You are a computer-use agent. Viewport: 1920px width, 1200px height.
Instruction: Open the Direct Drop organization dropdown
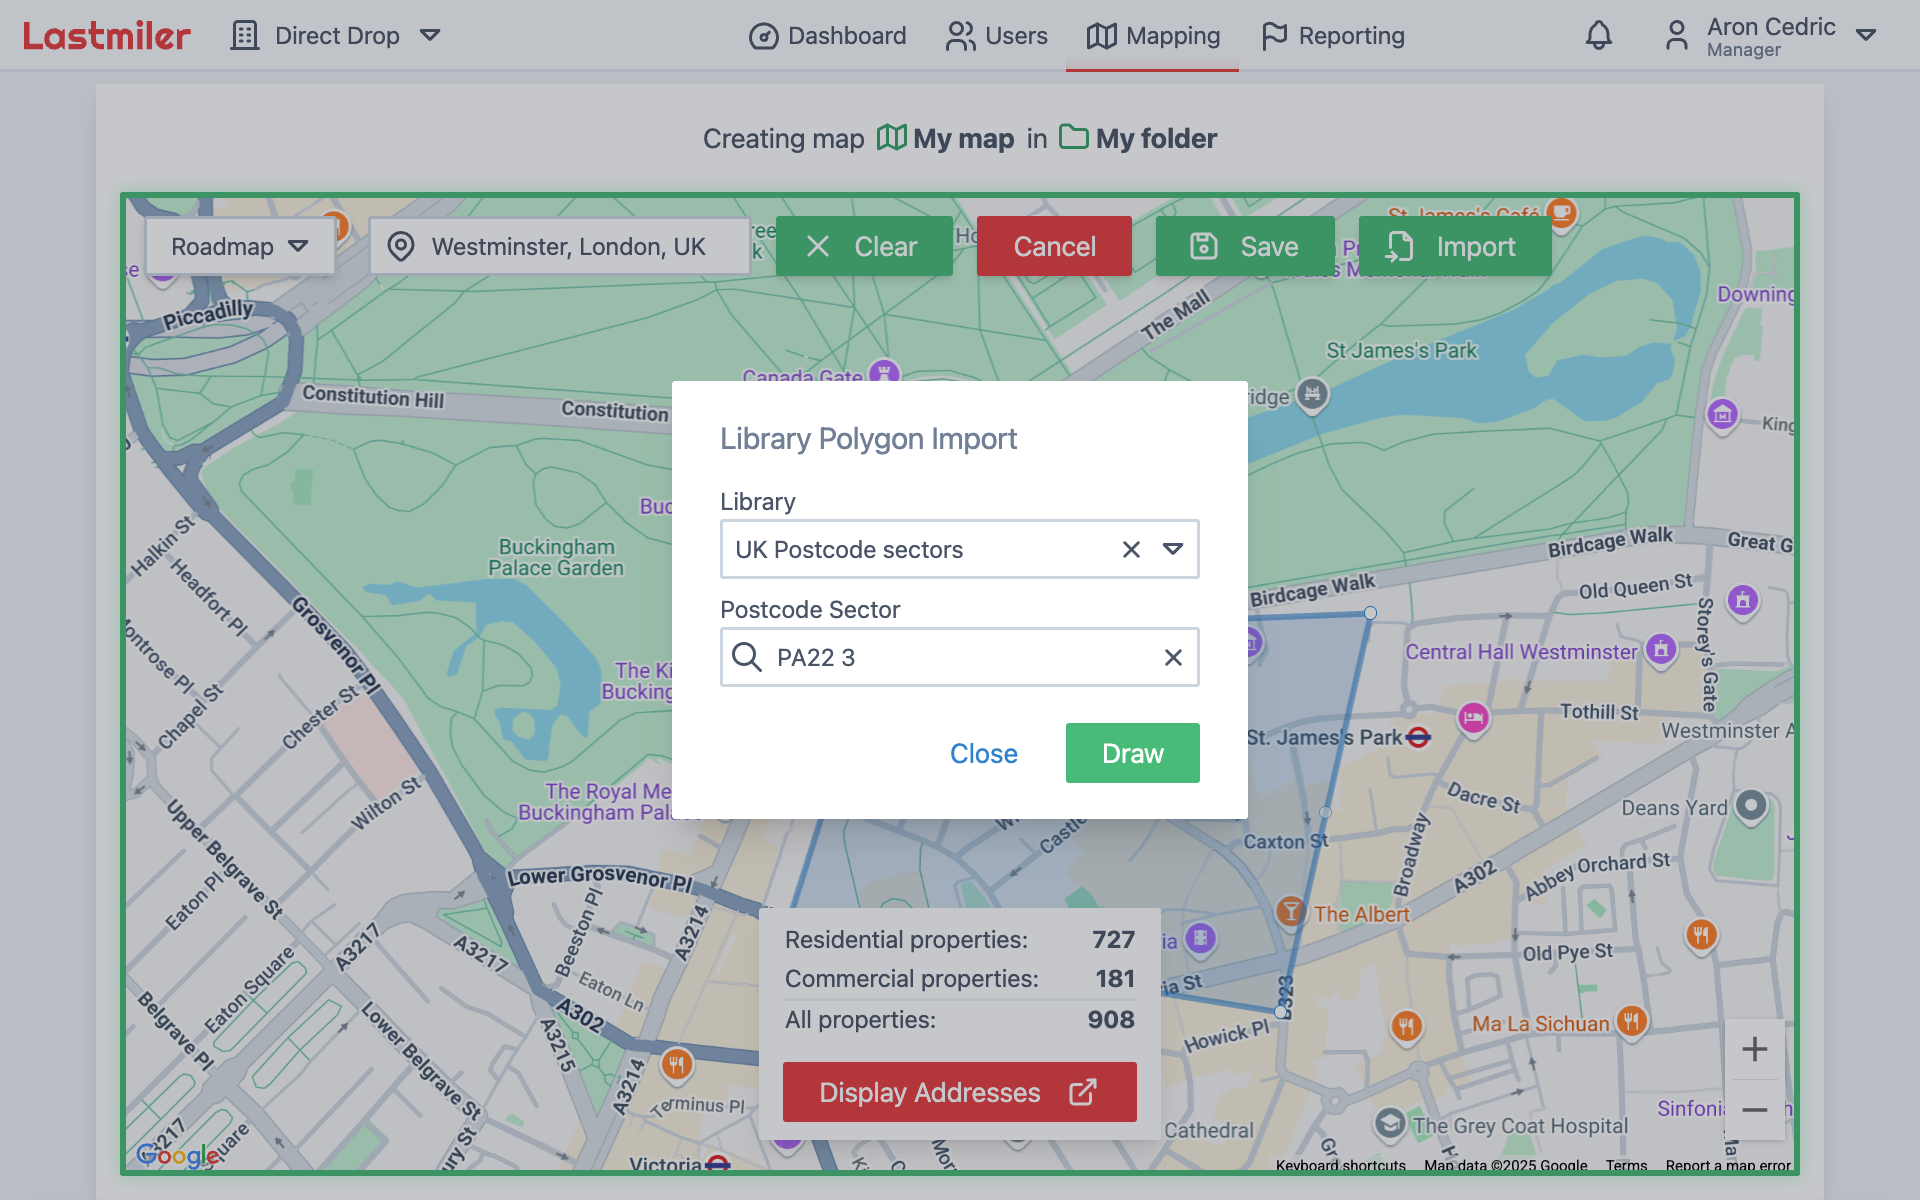pyautogui.click(x=335, y=36)
